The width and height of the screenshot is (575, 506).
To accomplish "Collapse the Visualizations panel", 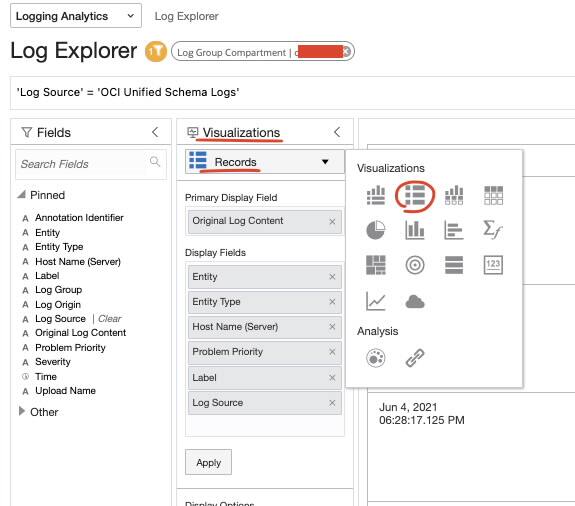I will (x=337, y=132).
